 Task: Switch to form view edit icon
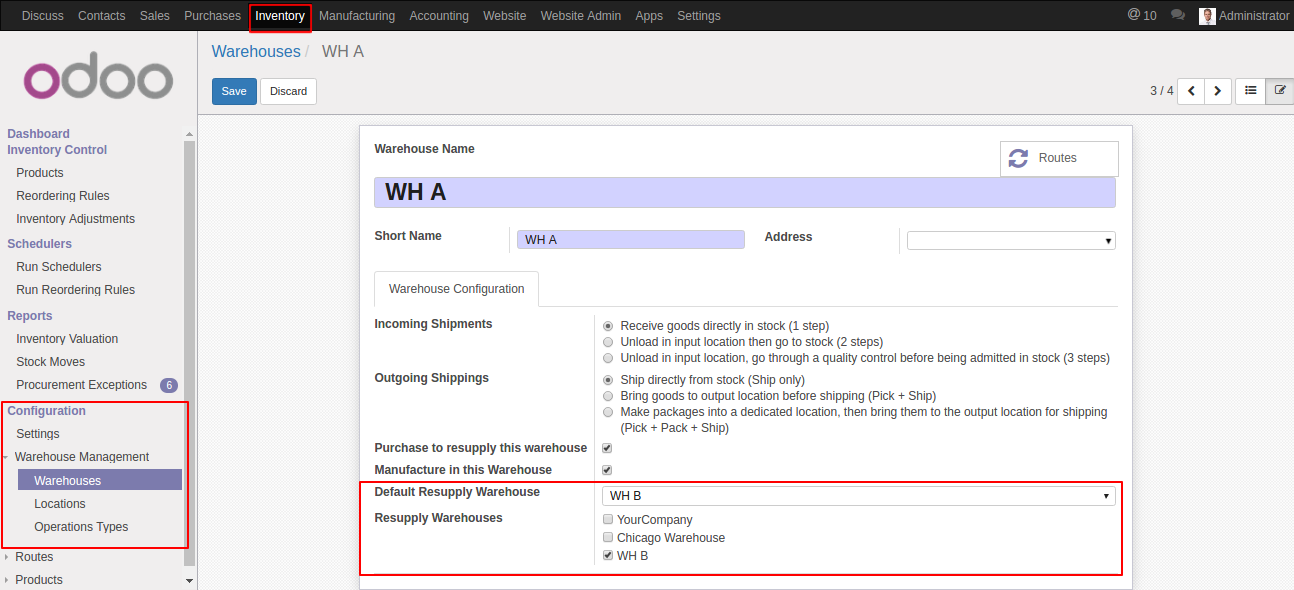(x=1279, y=91)
